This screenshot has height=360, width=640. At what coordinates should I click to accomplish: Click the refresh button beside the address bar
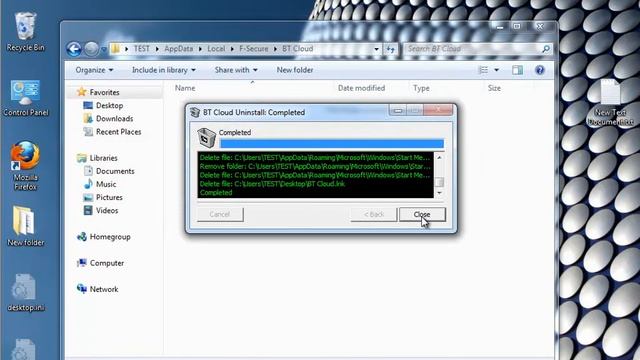pos(391,49)
